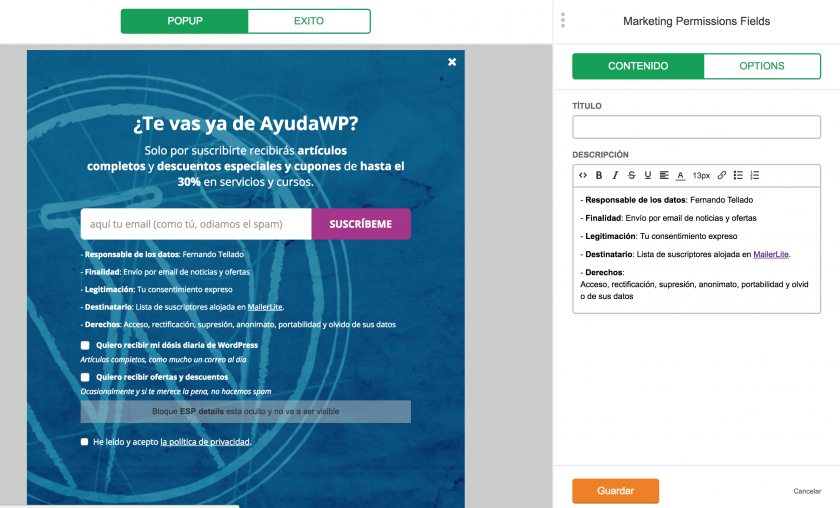
Task: Toggle code view in description editor
Action: click(583, 175)
